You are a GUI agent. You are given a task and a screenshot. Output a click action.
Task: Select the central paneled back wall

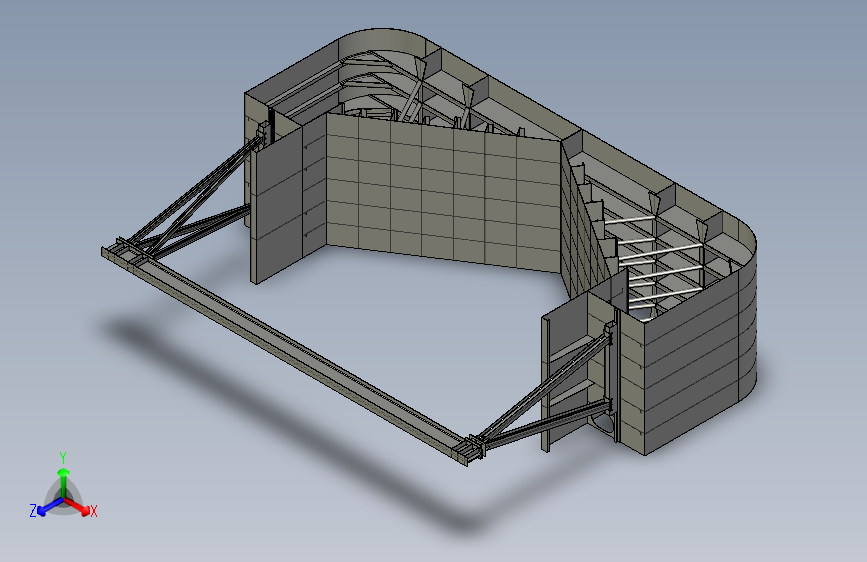pyautogui.click(x=443, y=193)
